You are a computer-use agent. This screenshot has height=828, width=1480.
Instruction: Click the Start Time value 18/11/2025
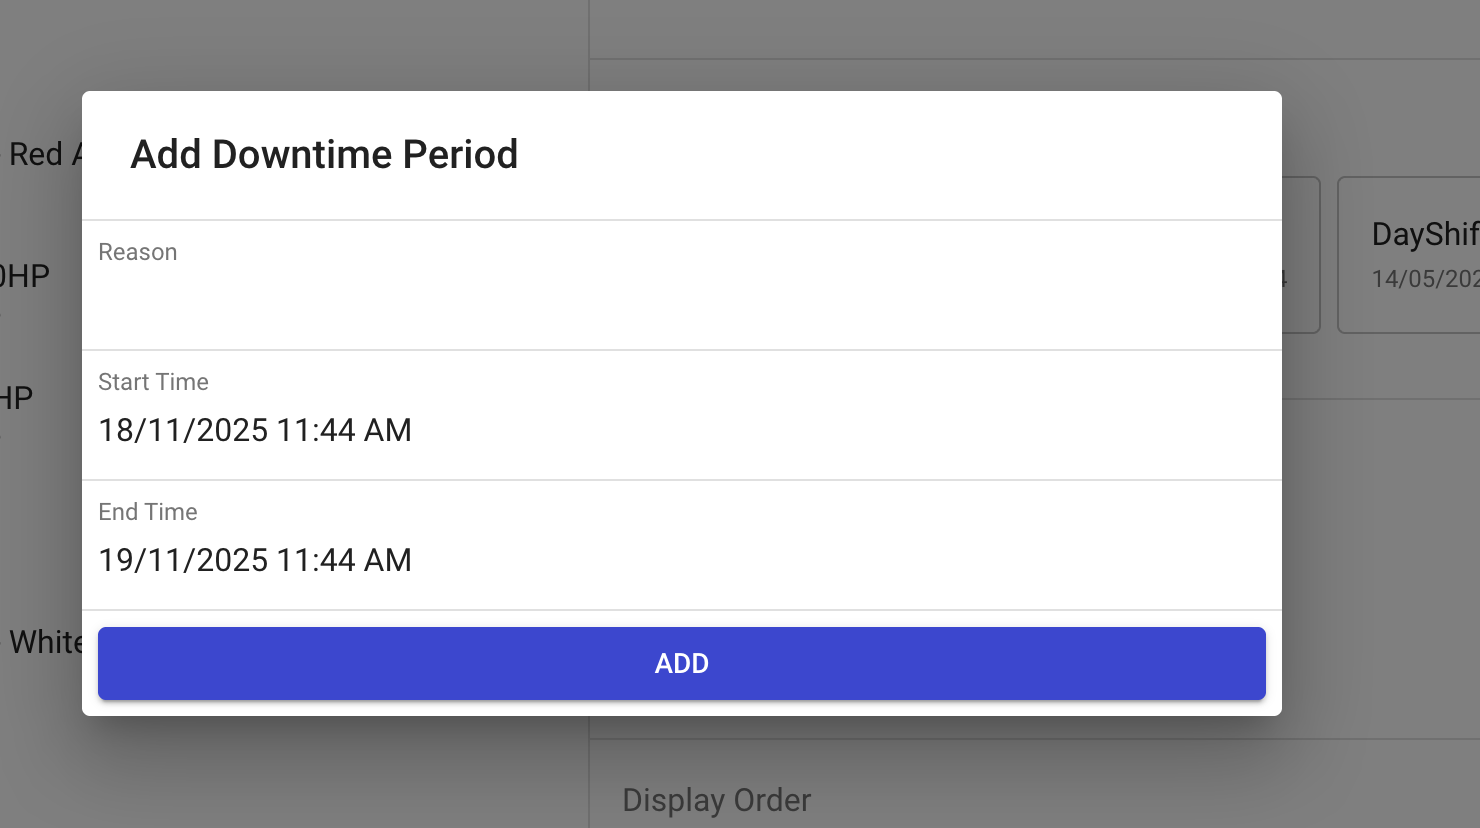183,430
